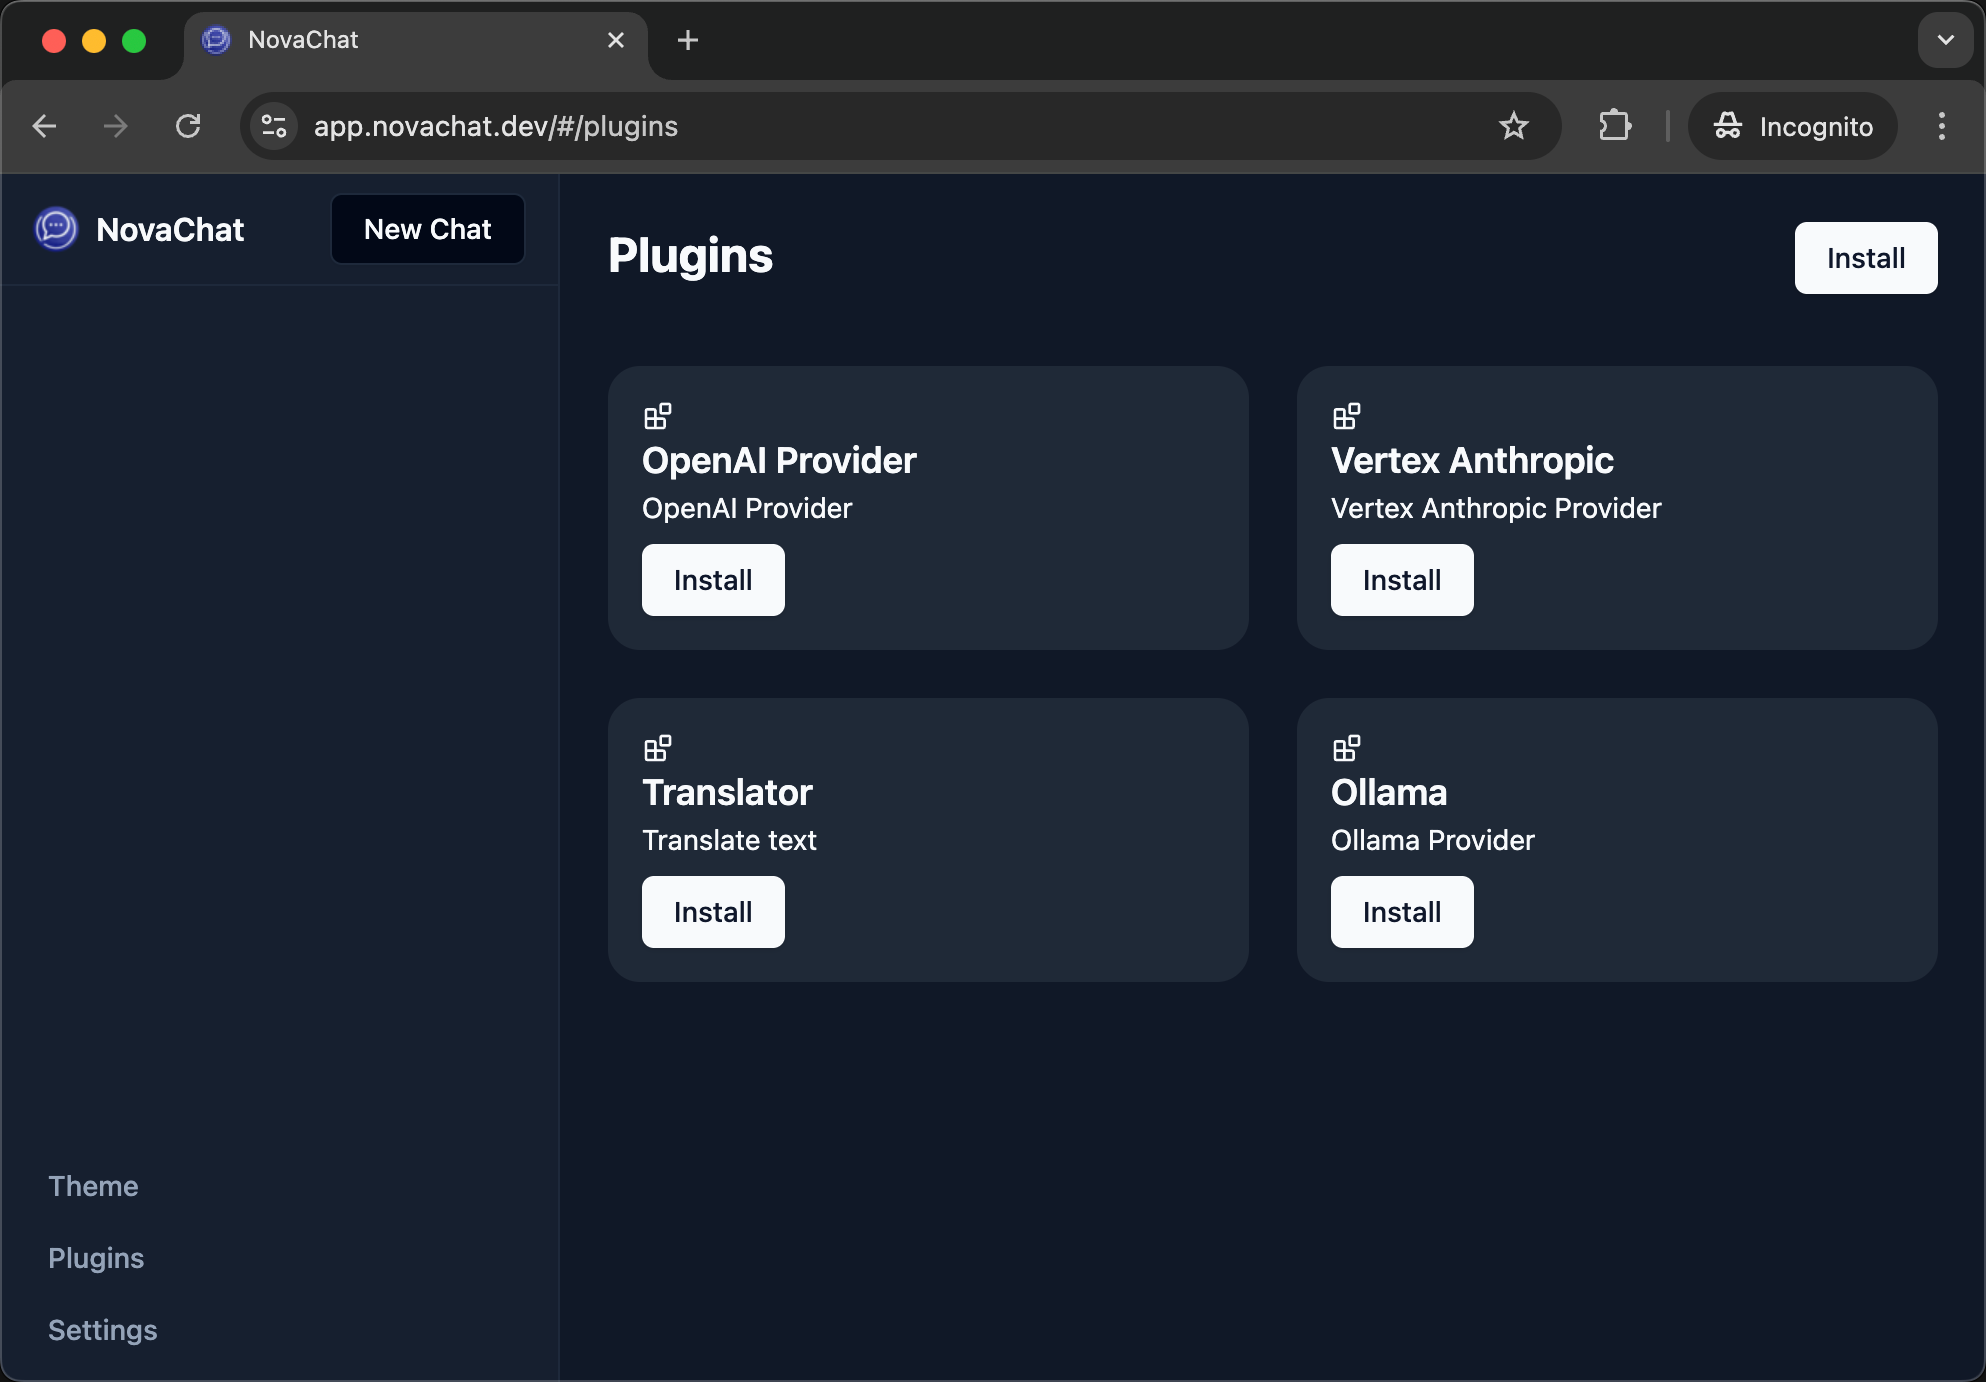Click the Vertex Anthropic plugin icon
Image resolution: width=1986 pixels, height=1382 pixels.
point(1348,415)
